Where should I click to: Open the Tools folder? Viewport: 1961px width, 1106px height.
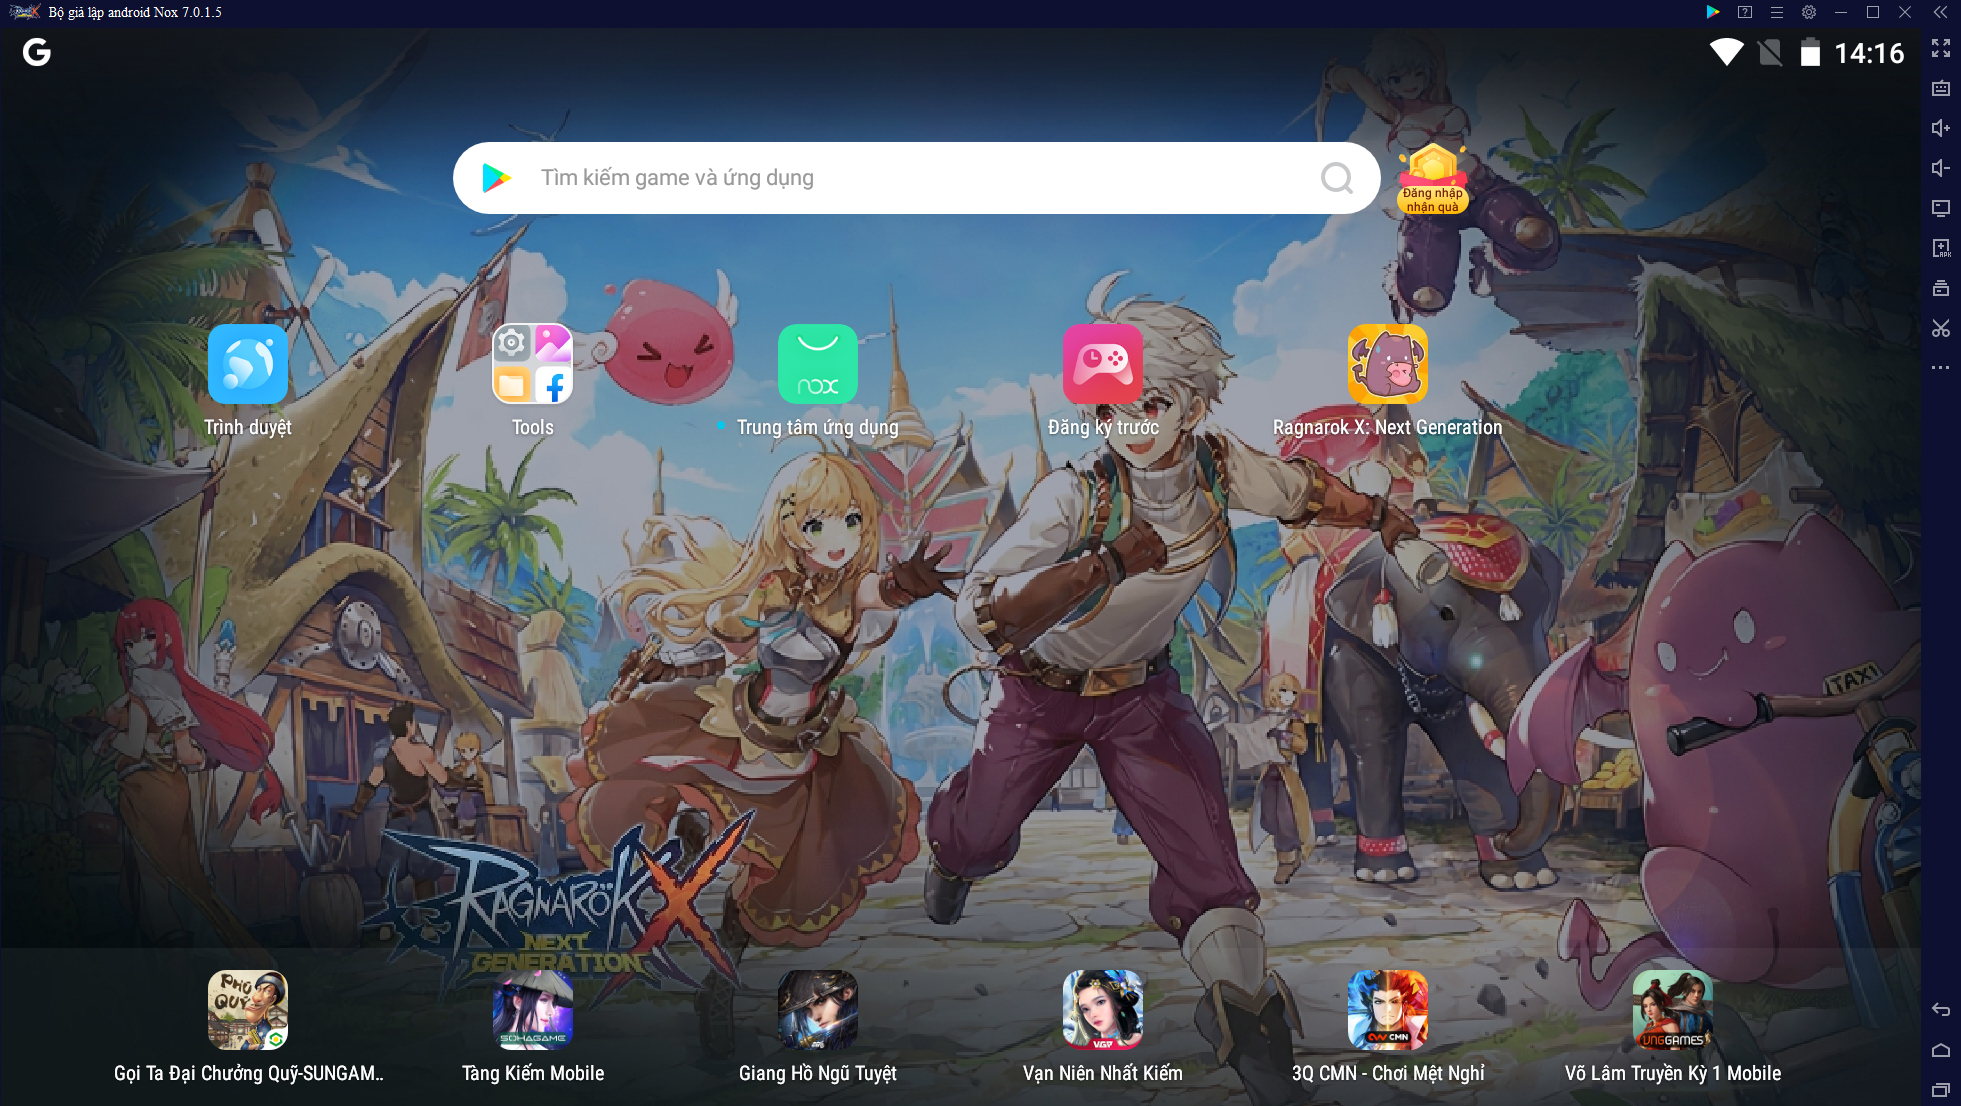[532, 364]
